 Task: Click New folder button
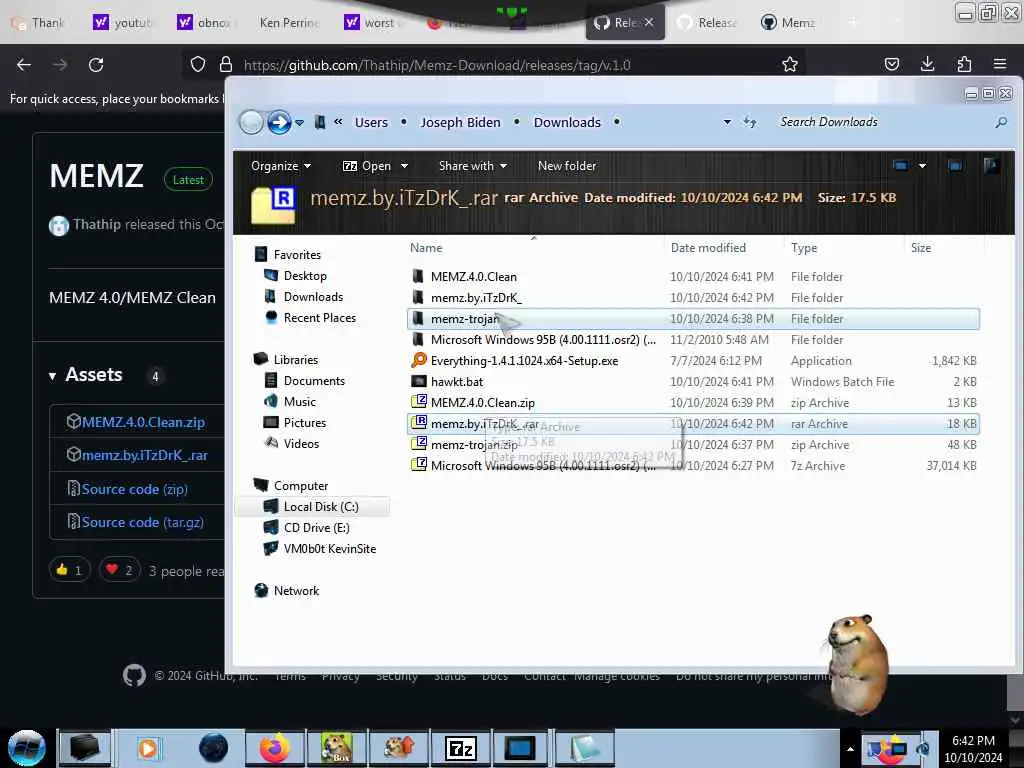pos(567,166)
